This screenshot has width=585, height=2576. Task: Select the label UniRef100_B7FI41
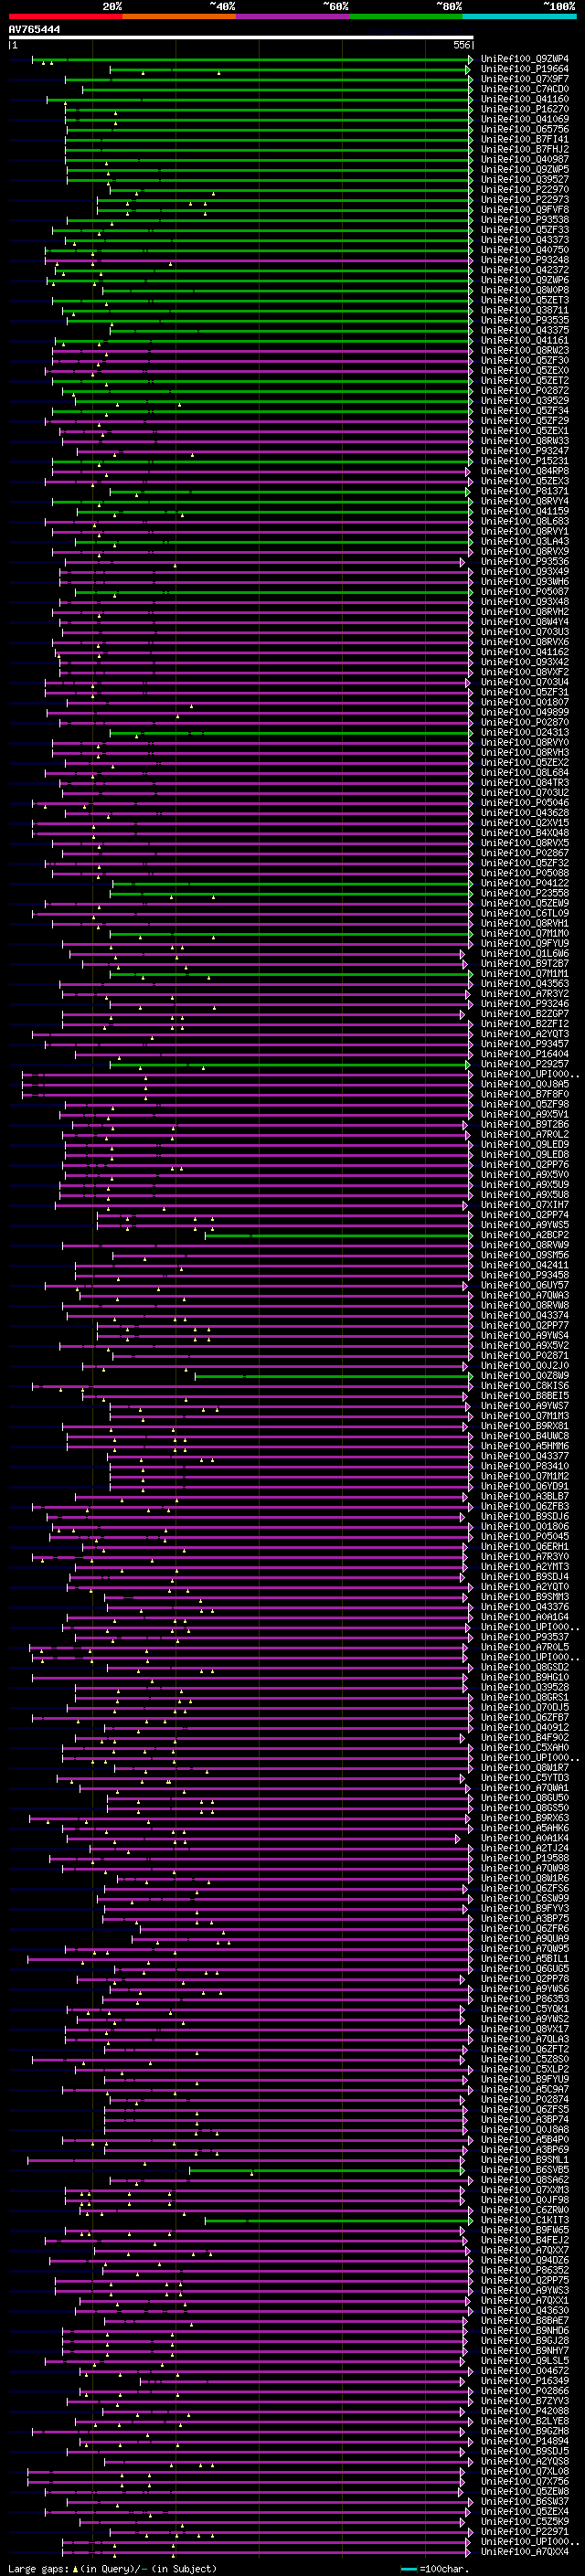coord(525,139)
